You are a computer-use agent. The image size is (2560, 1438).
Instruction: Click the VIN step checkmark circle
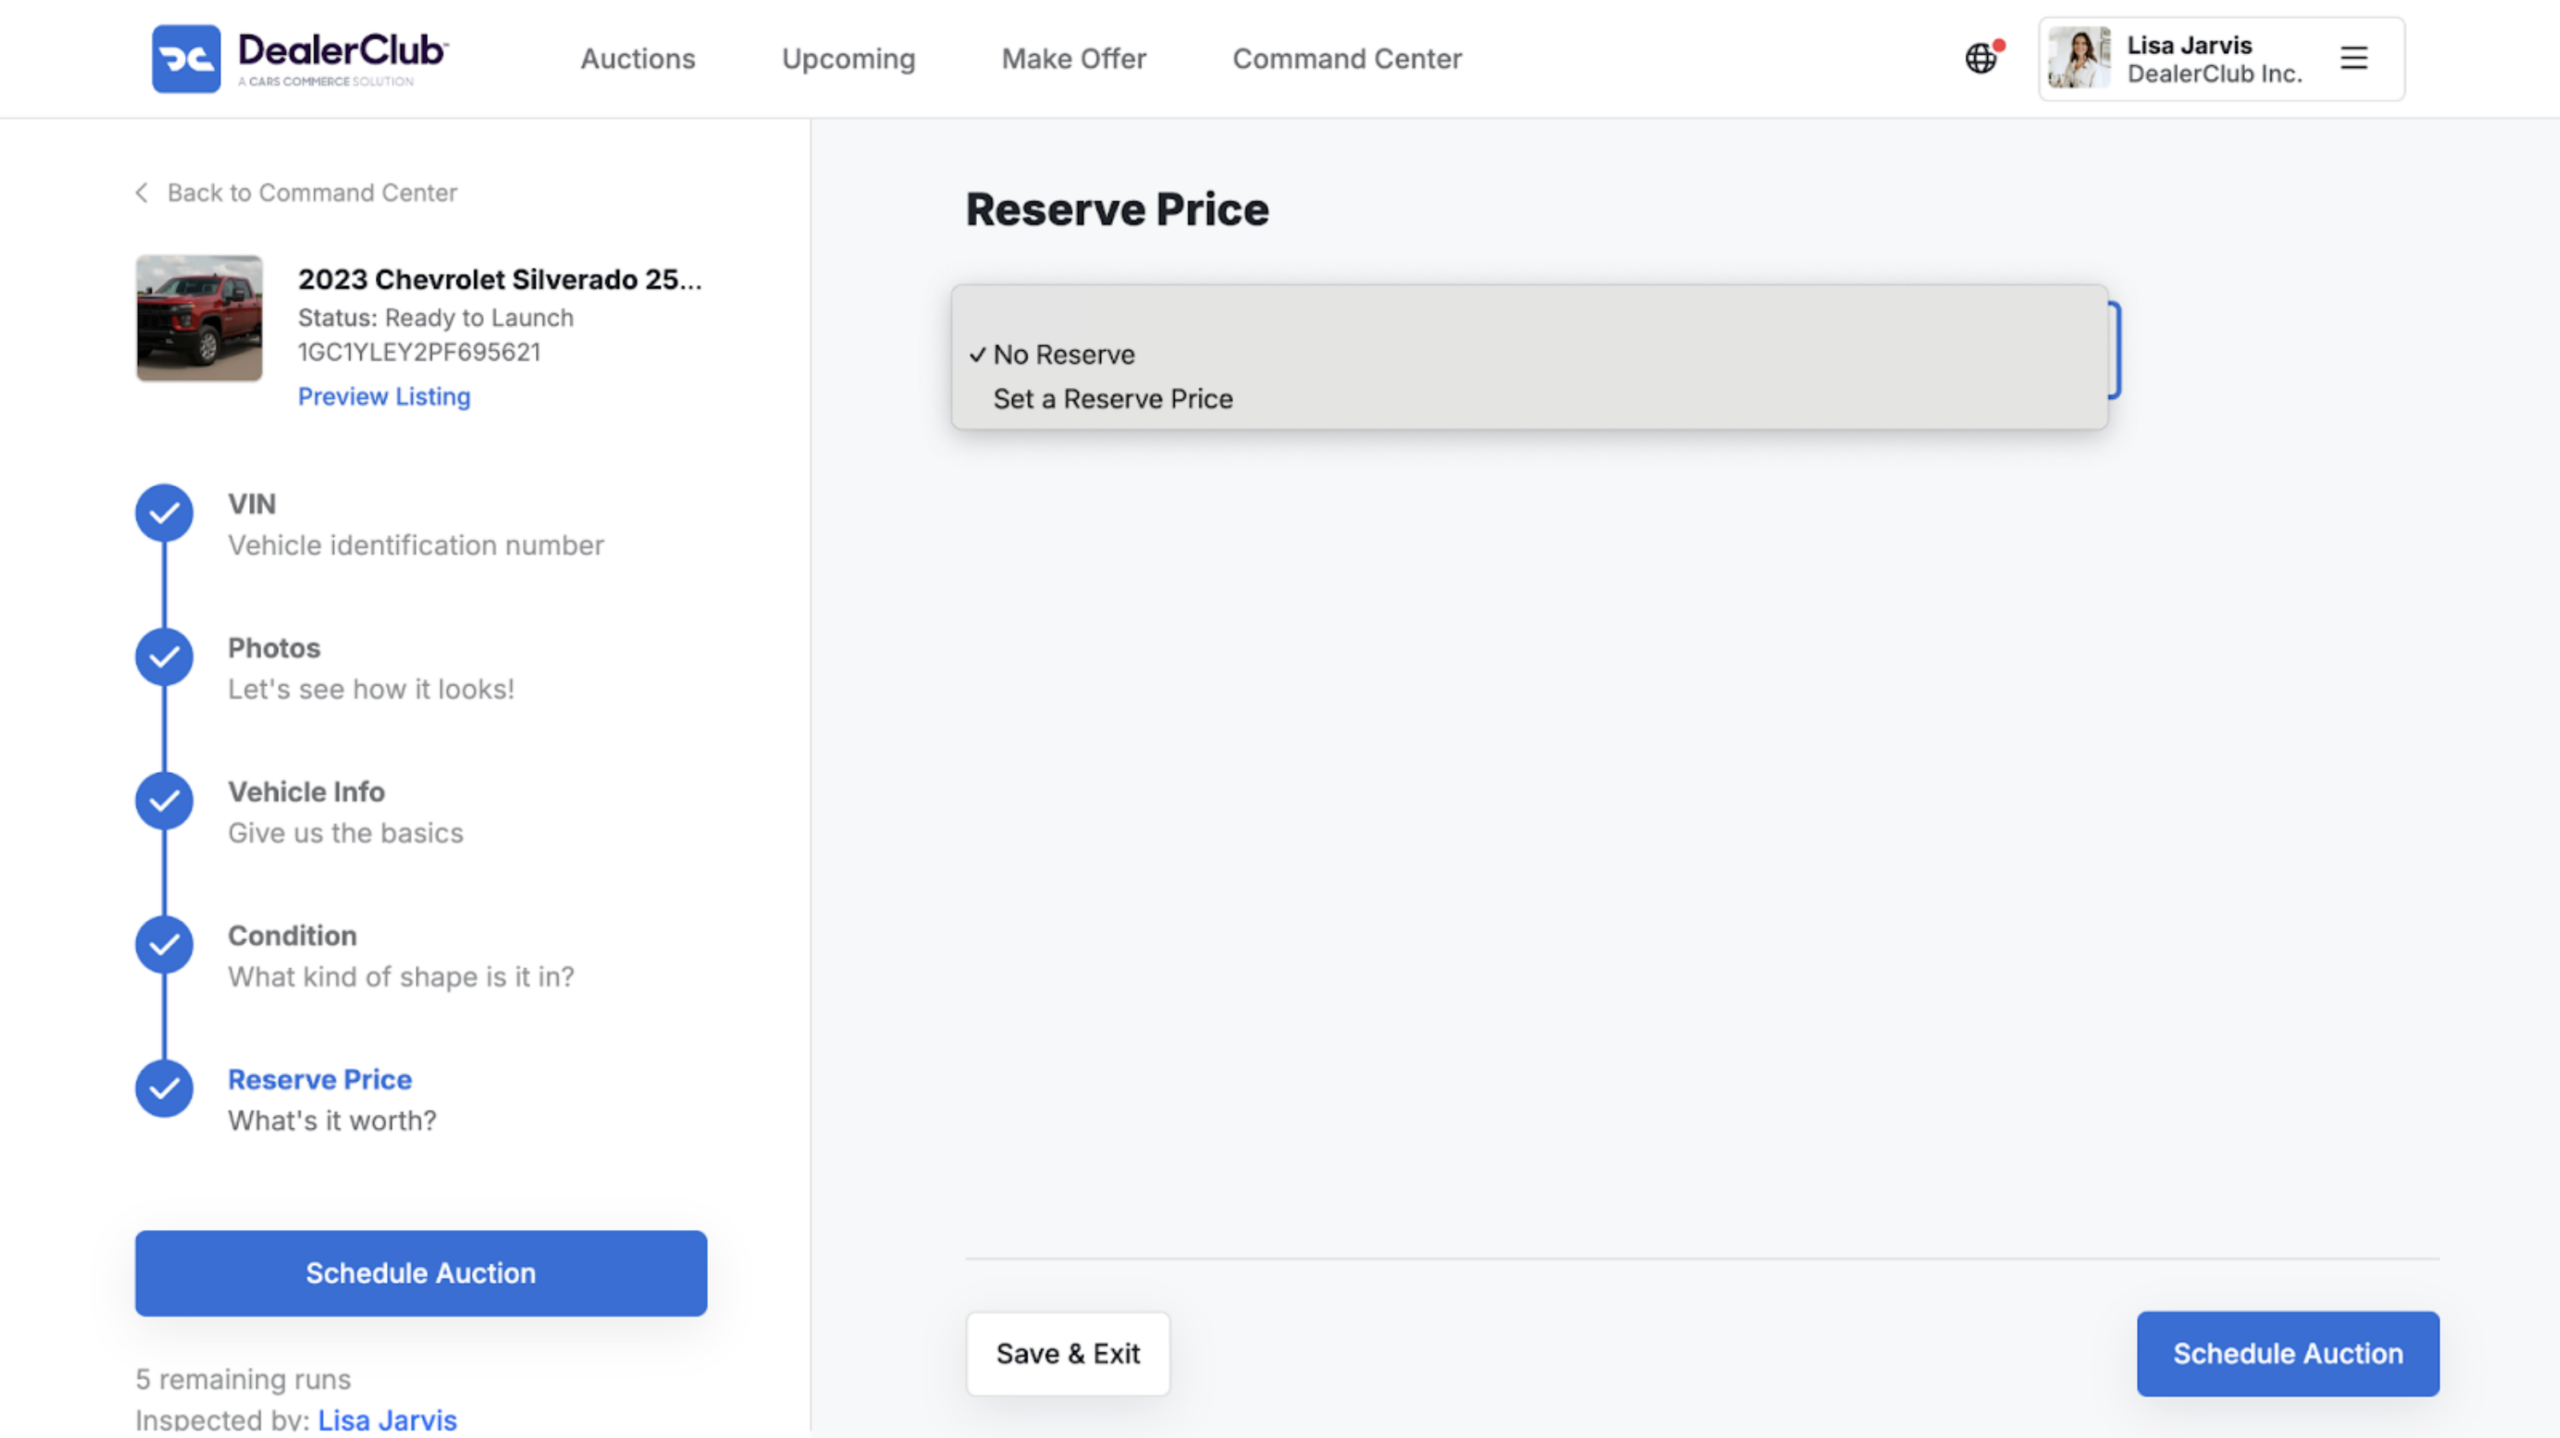click(164, 513)
